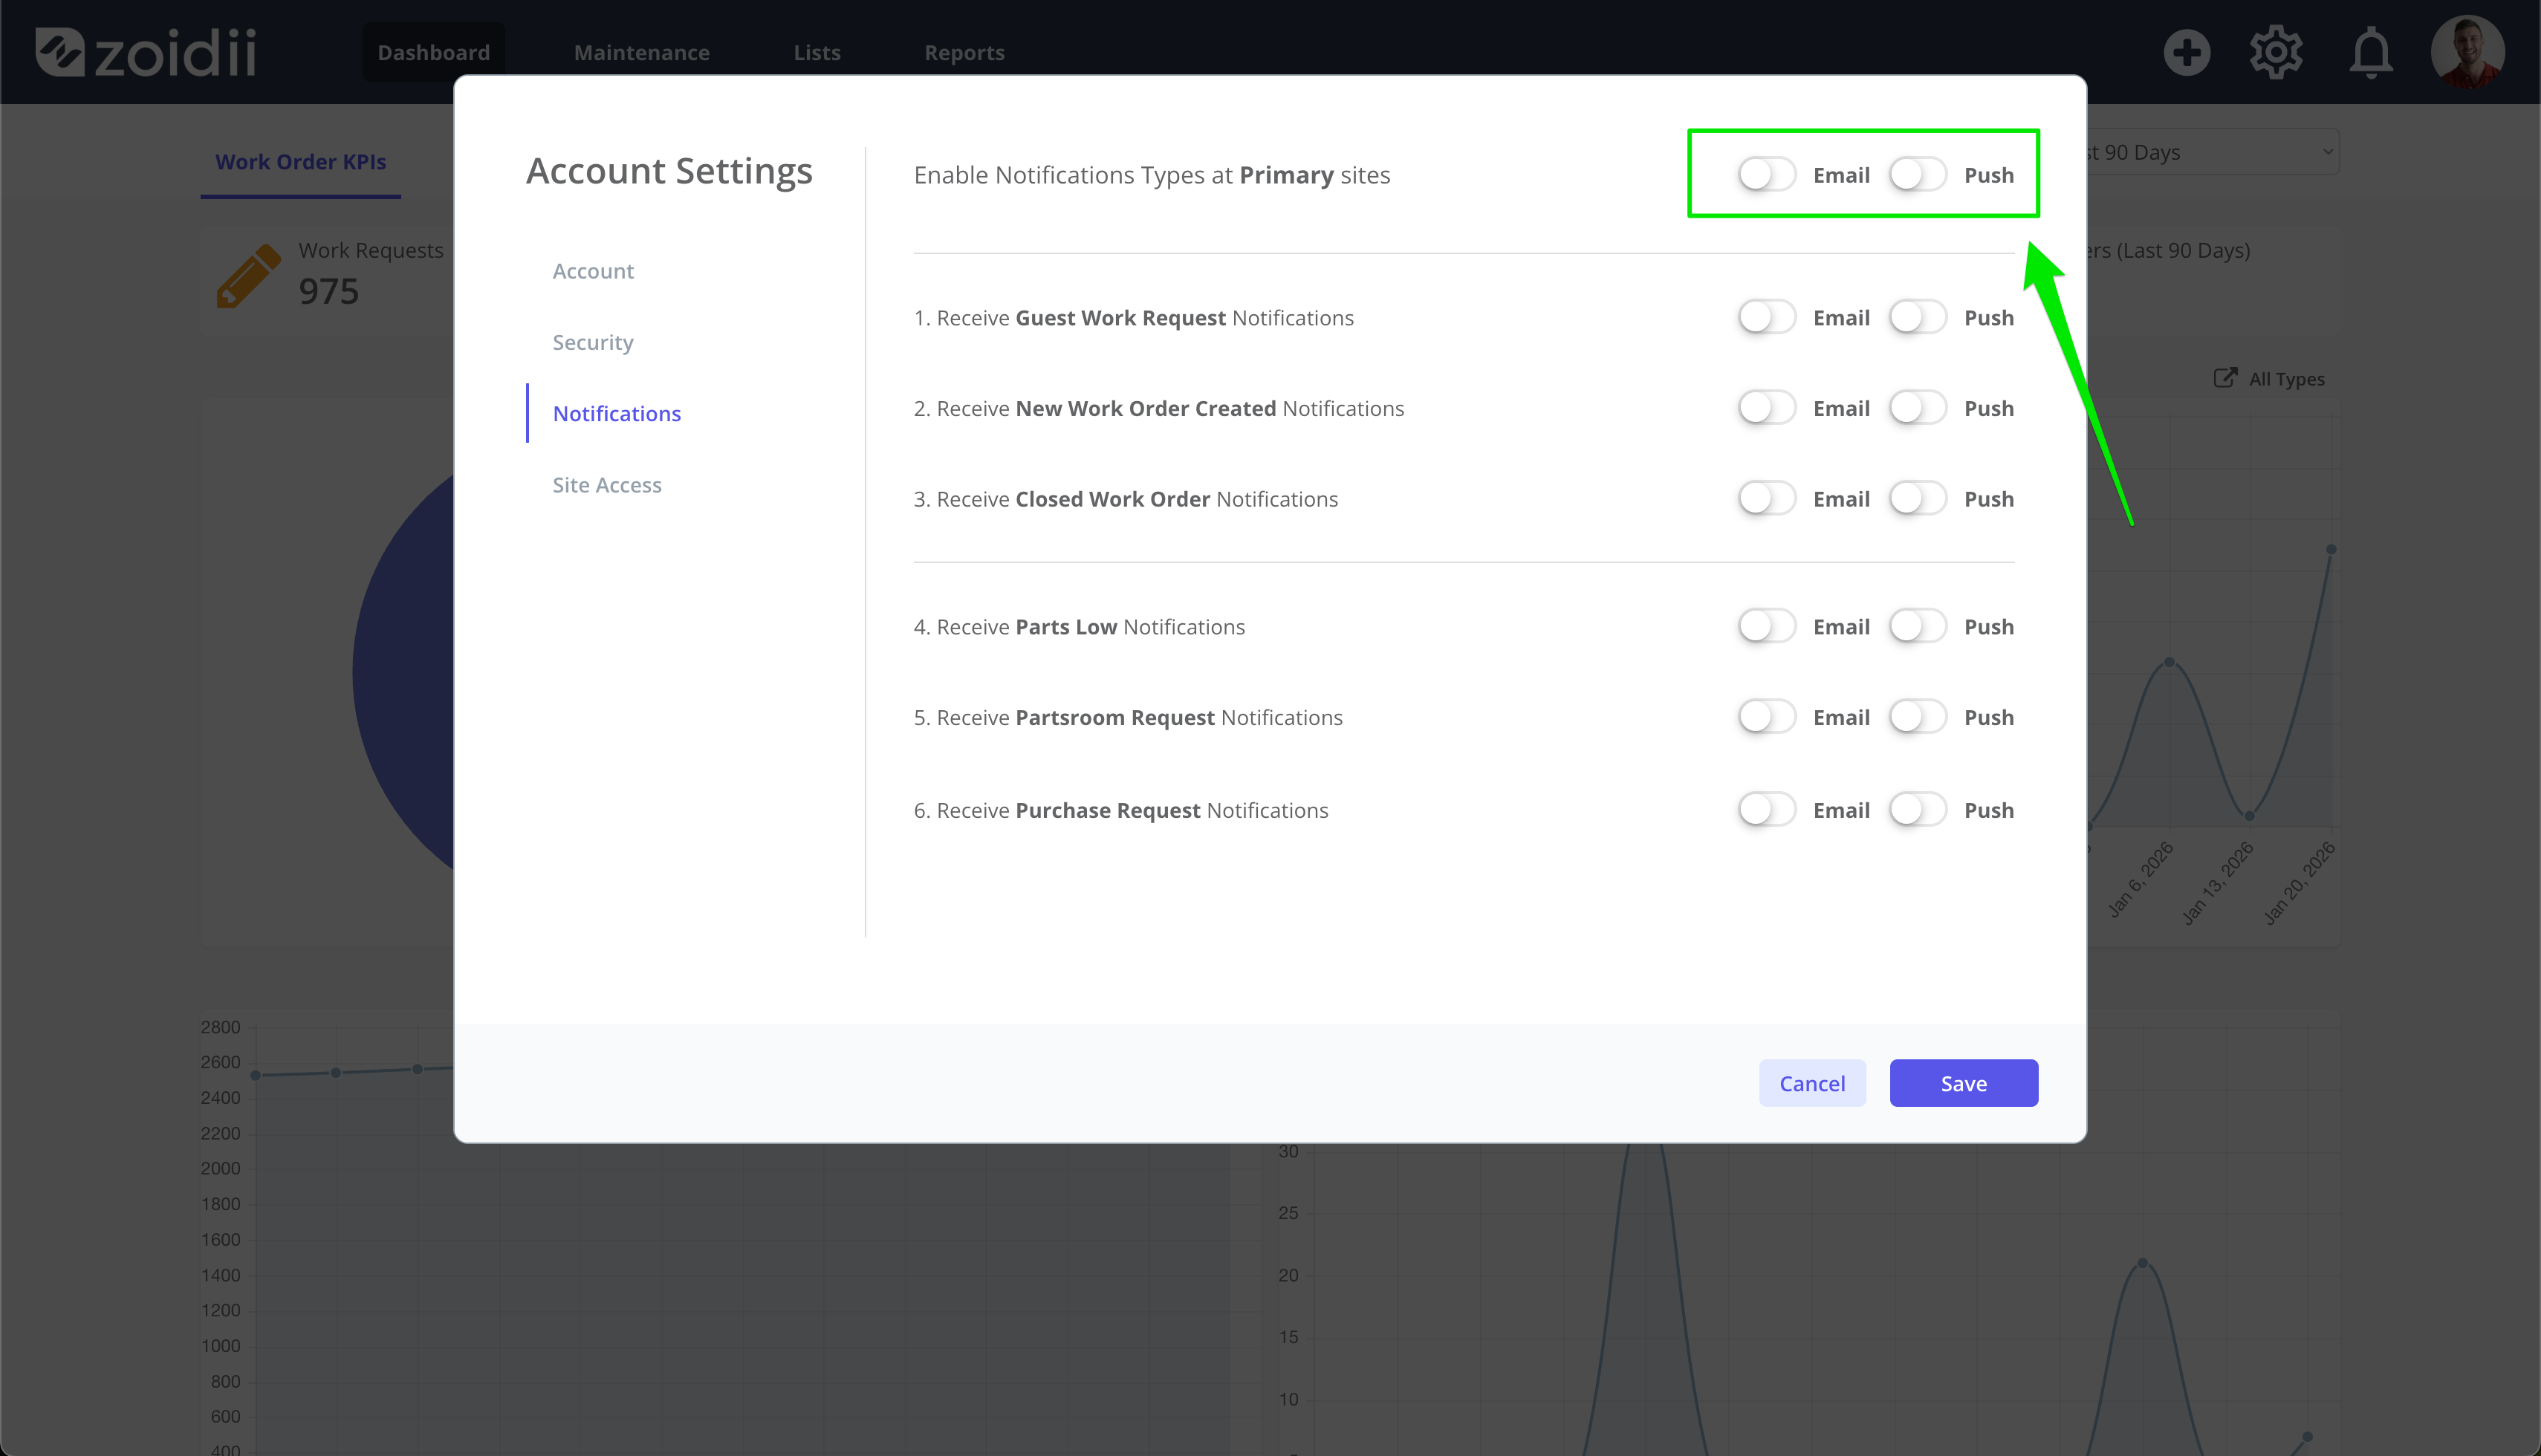Open the add new plus icon
Viewport: 2541px width, 1456px height.
[2187, 52]
